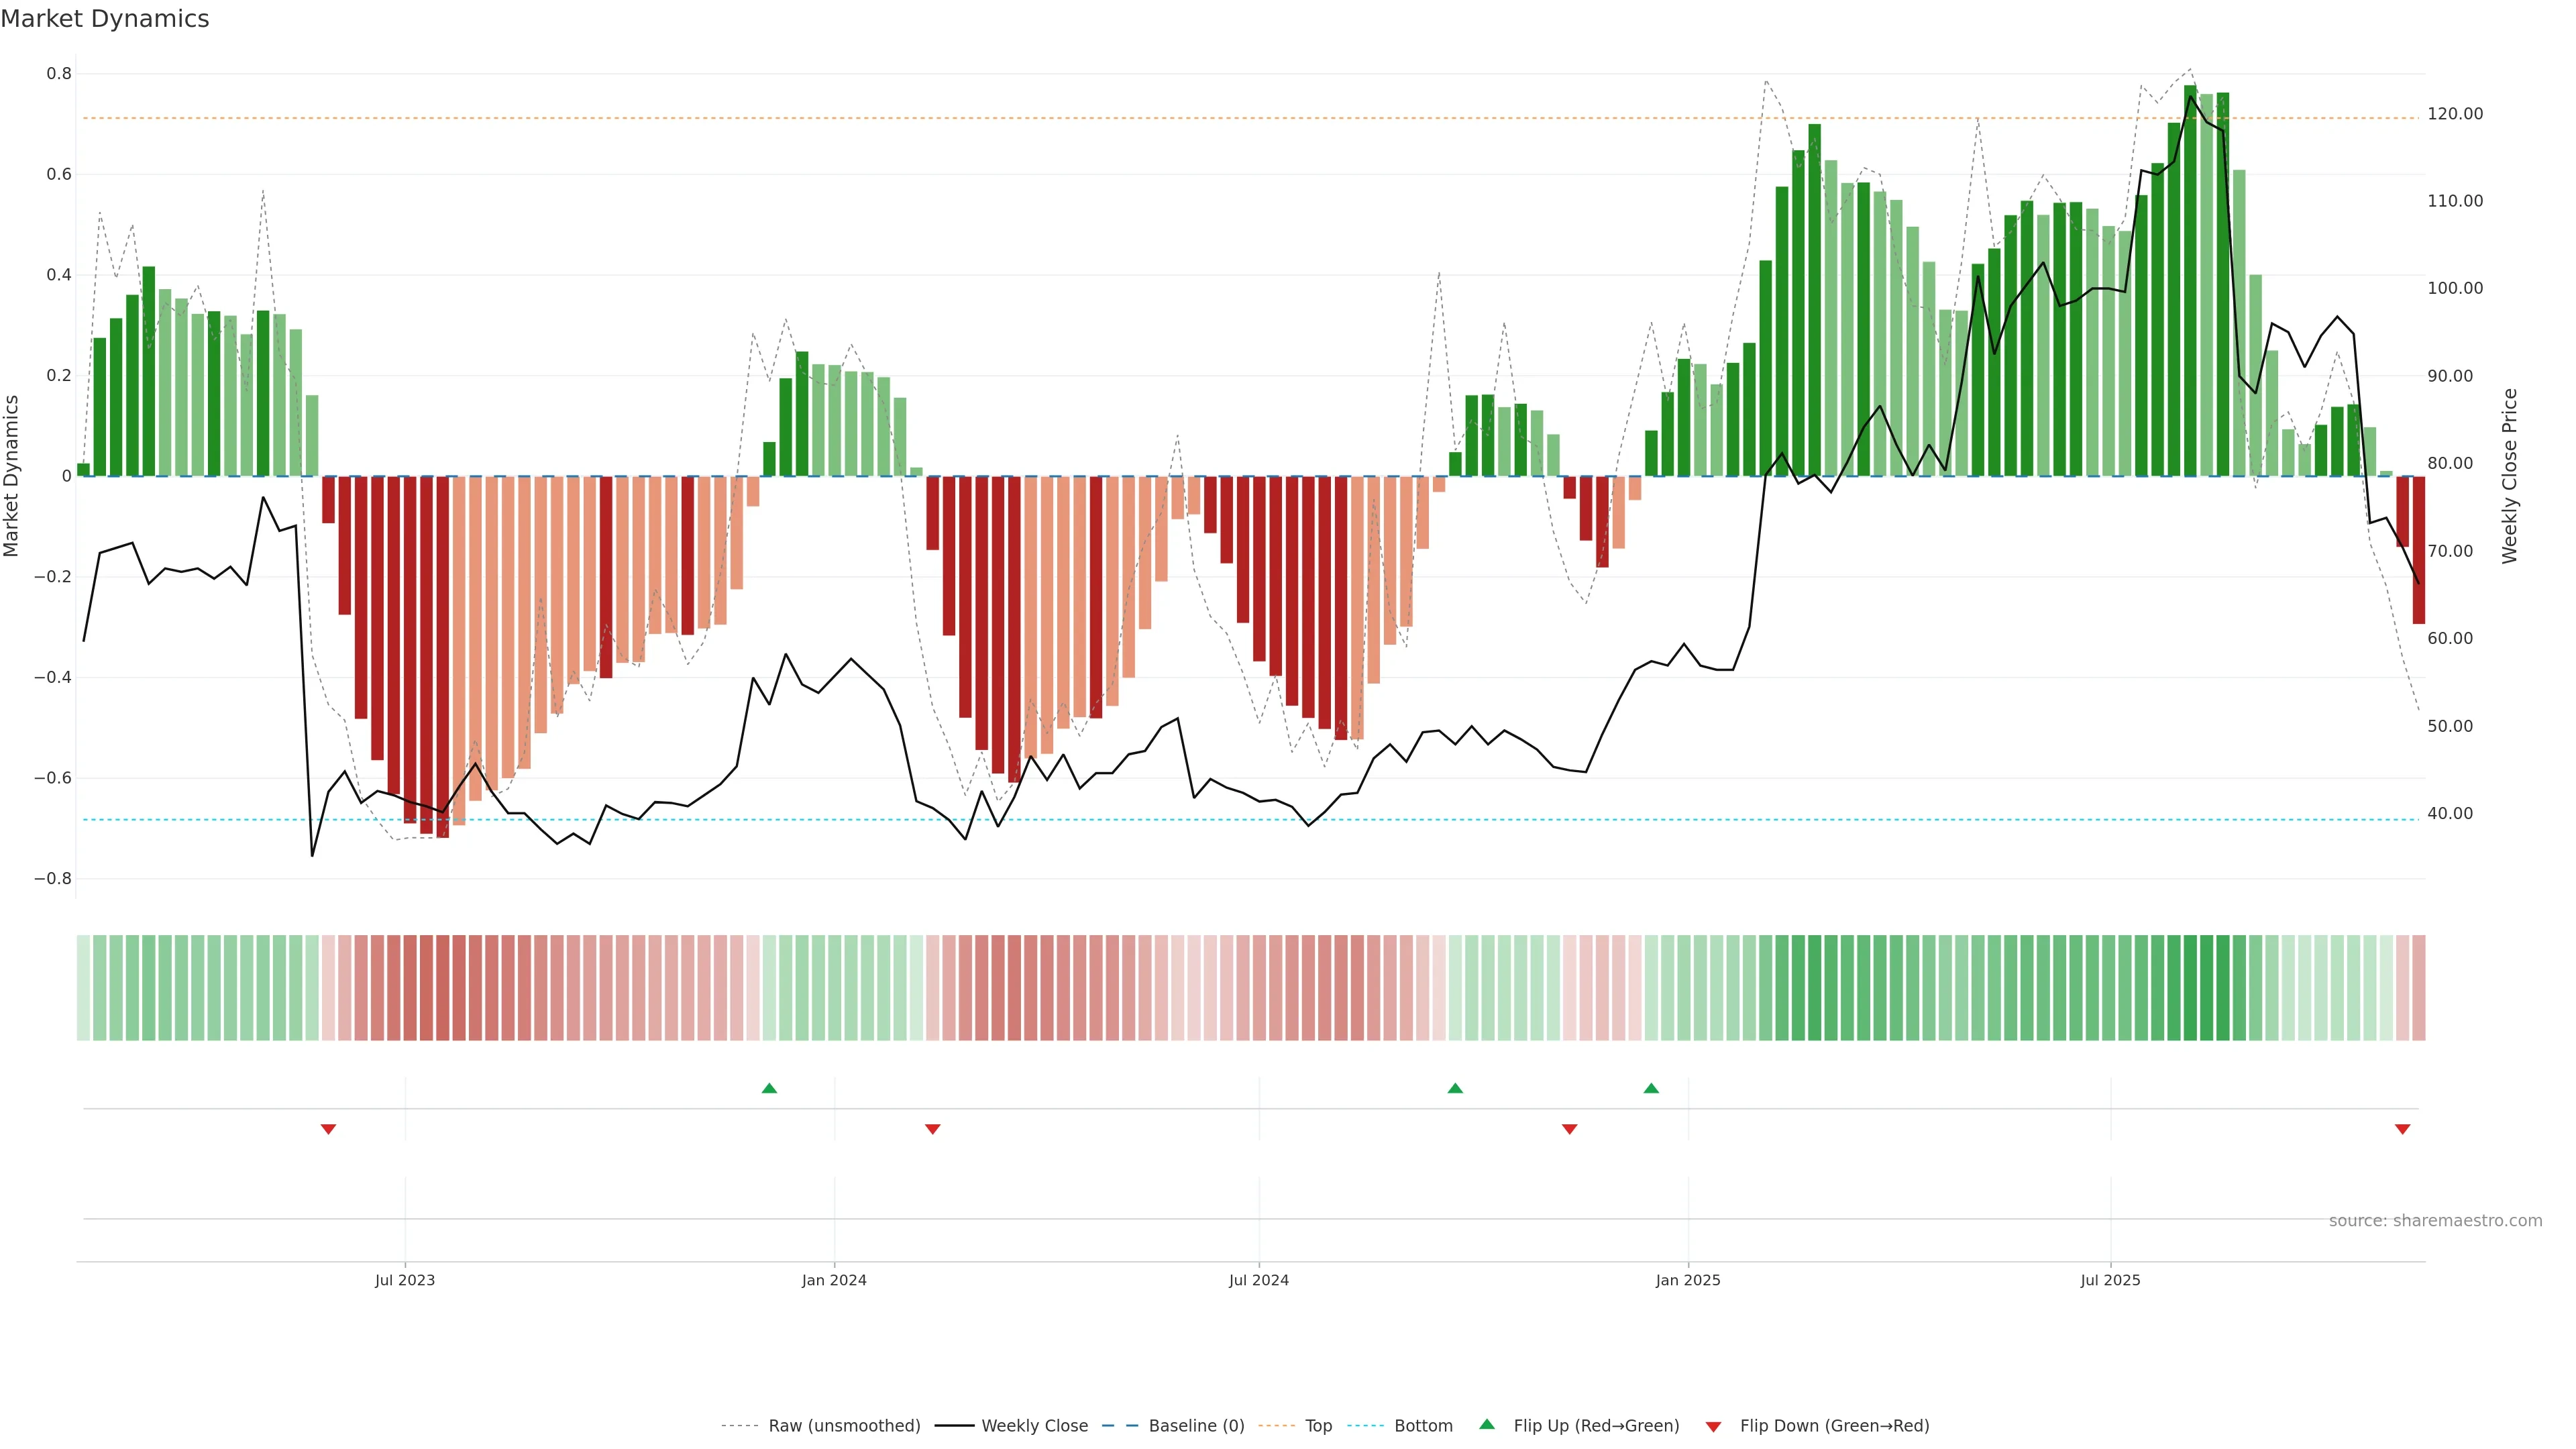Image resolution: width=2576 pixels, height=1449 pixels.
Task: Toggle the Top legend entry
Action: [1318, 1426]
